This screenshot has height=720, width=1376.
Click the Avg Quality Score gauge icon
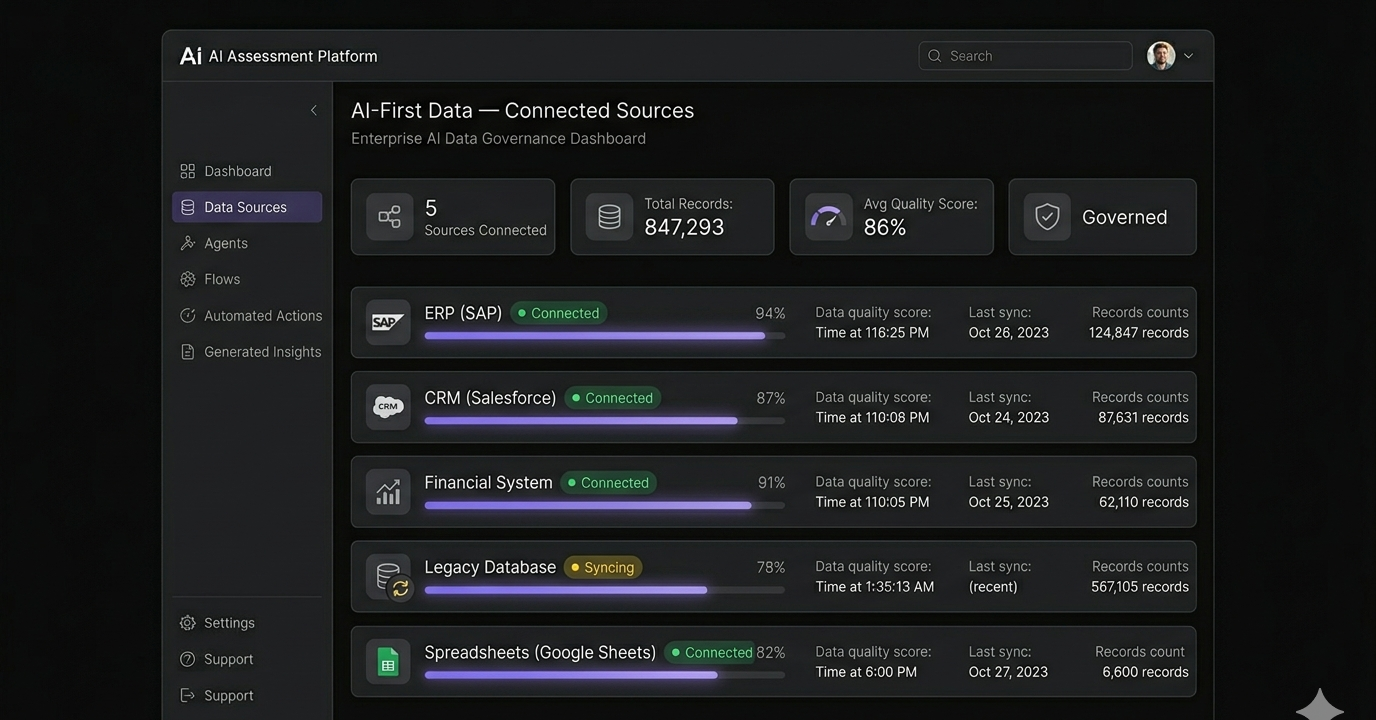pyautogui.click(x=828, y=217)
